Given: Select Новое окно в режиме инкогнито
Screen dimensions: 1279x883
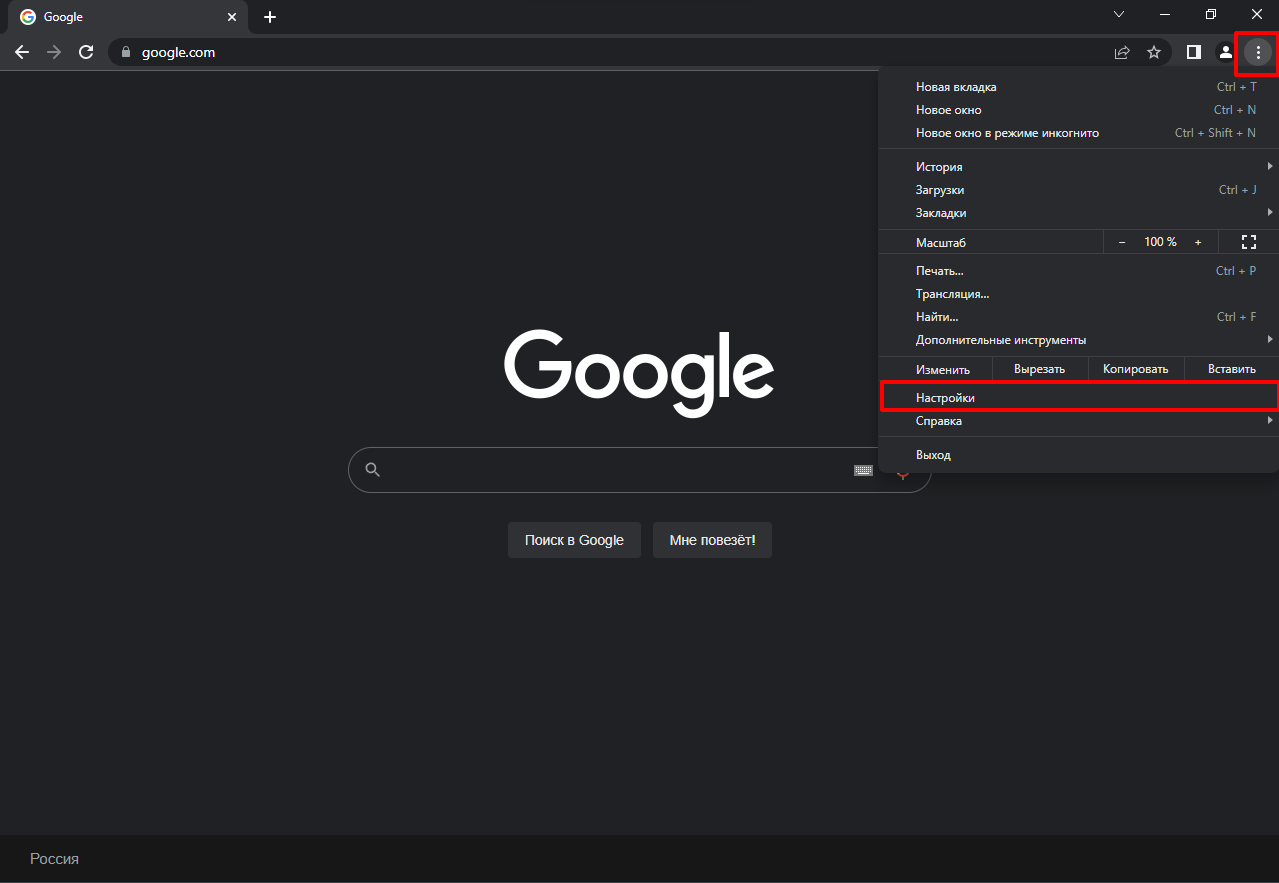Looking at the screenshot, I should coord(1007,133).
